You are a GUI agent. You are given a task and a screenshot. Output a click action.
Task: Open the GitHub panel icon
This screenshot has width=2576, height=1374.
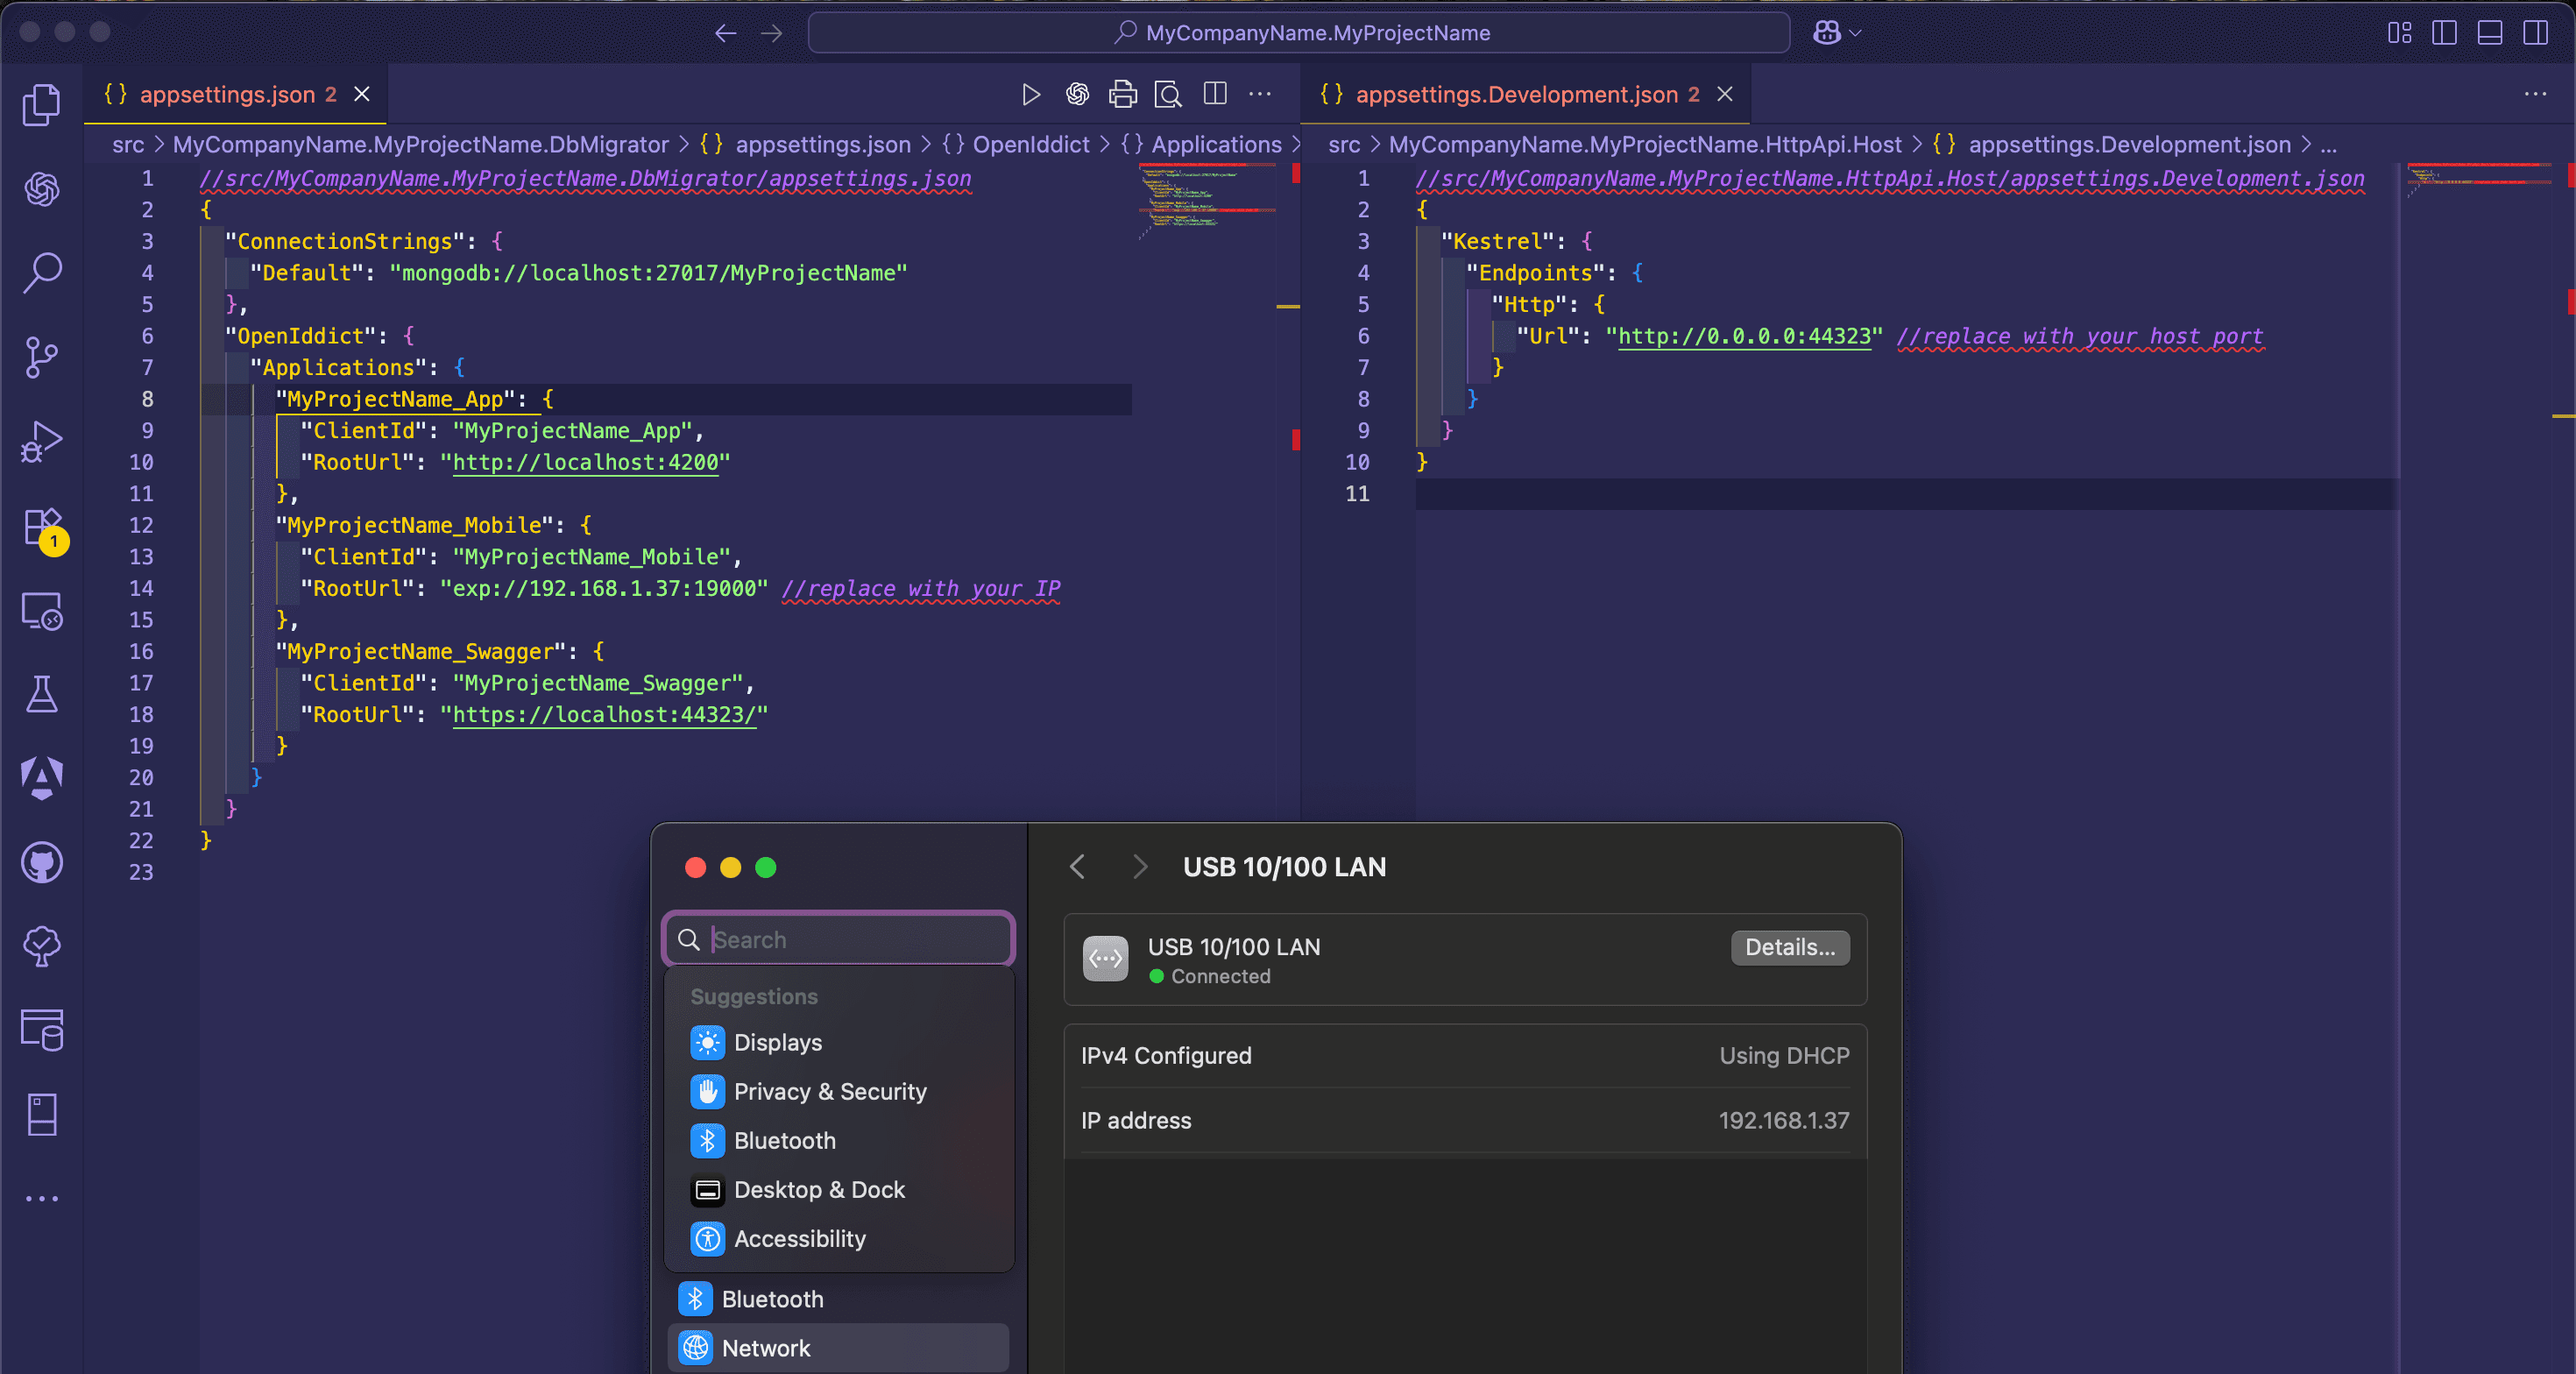41,863
